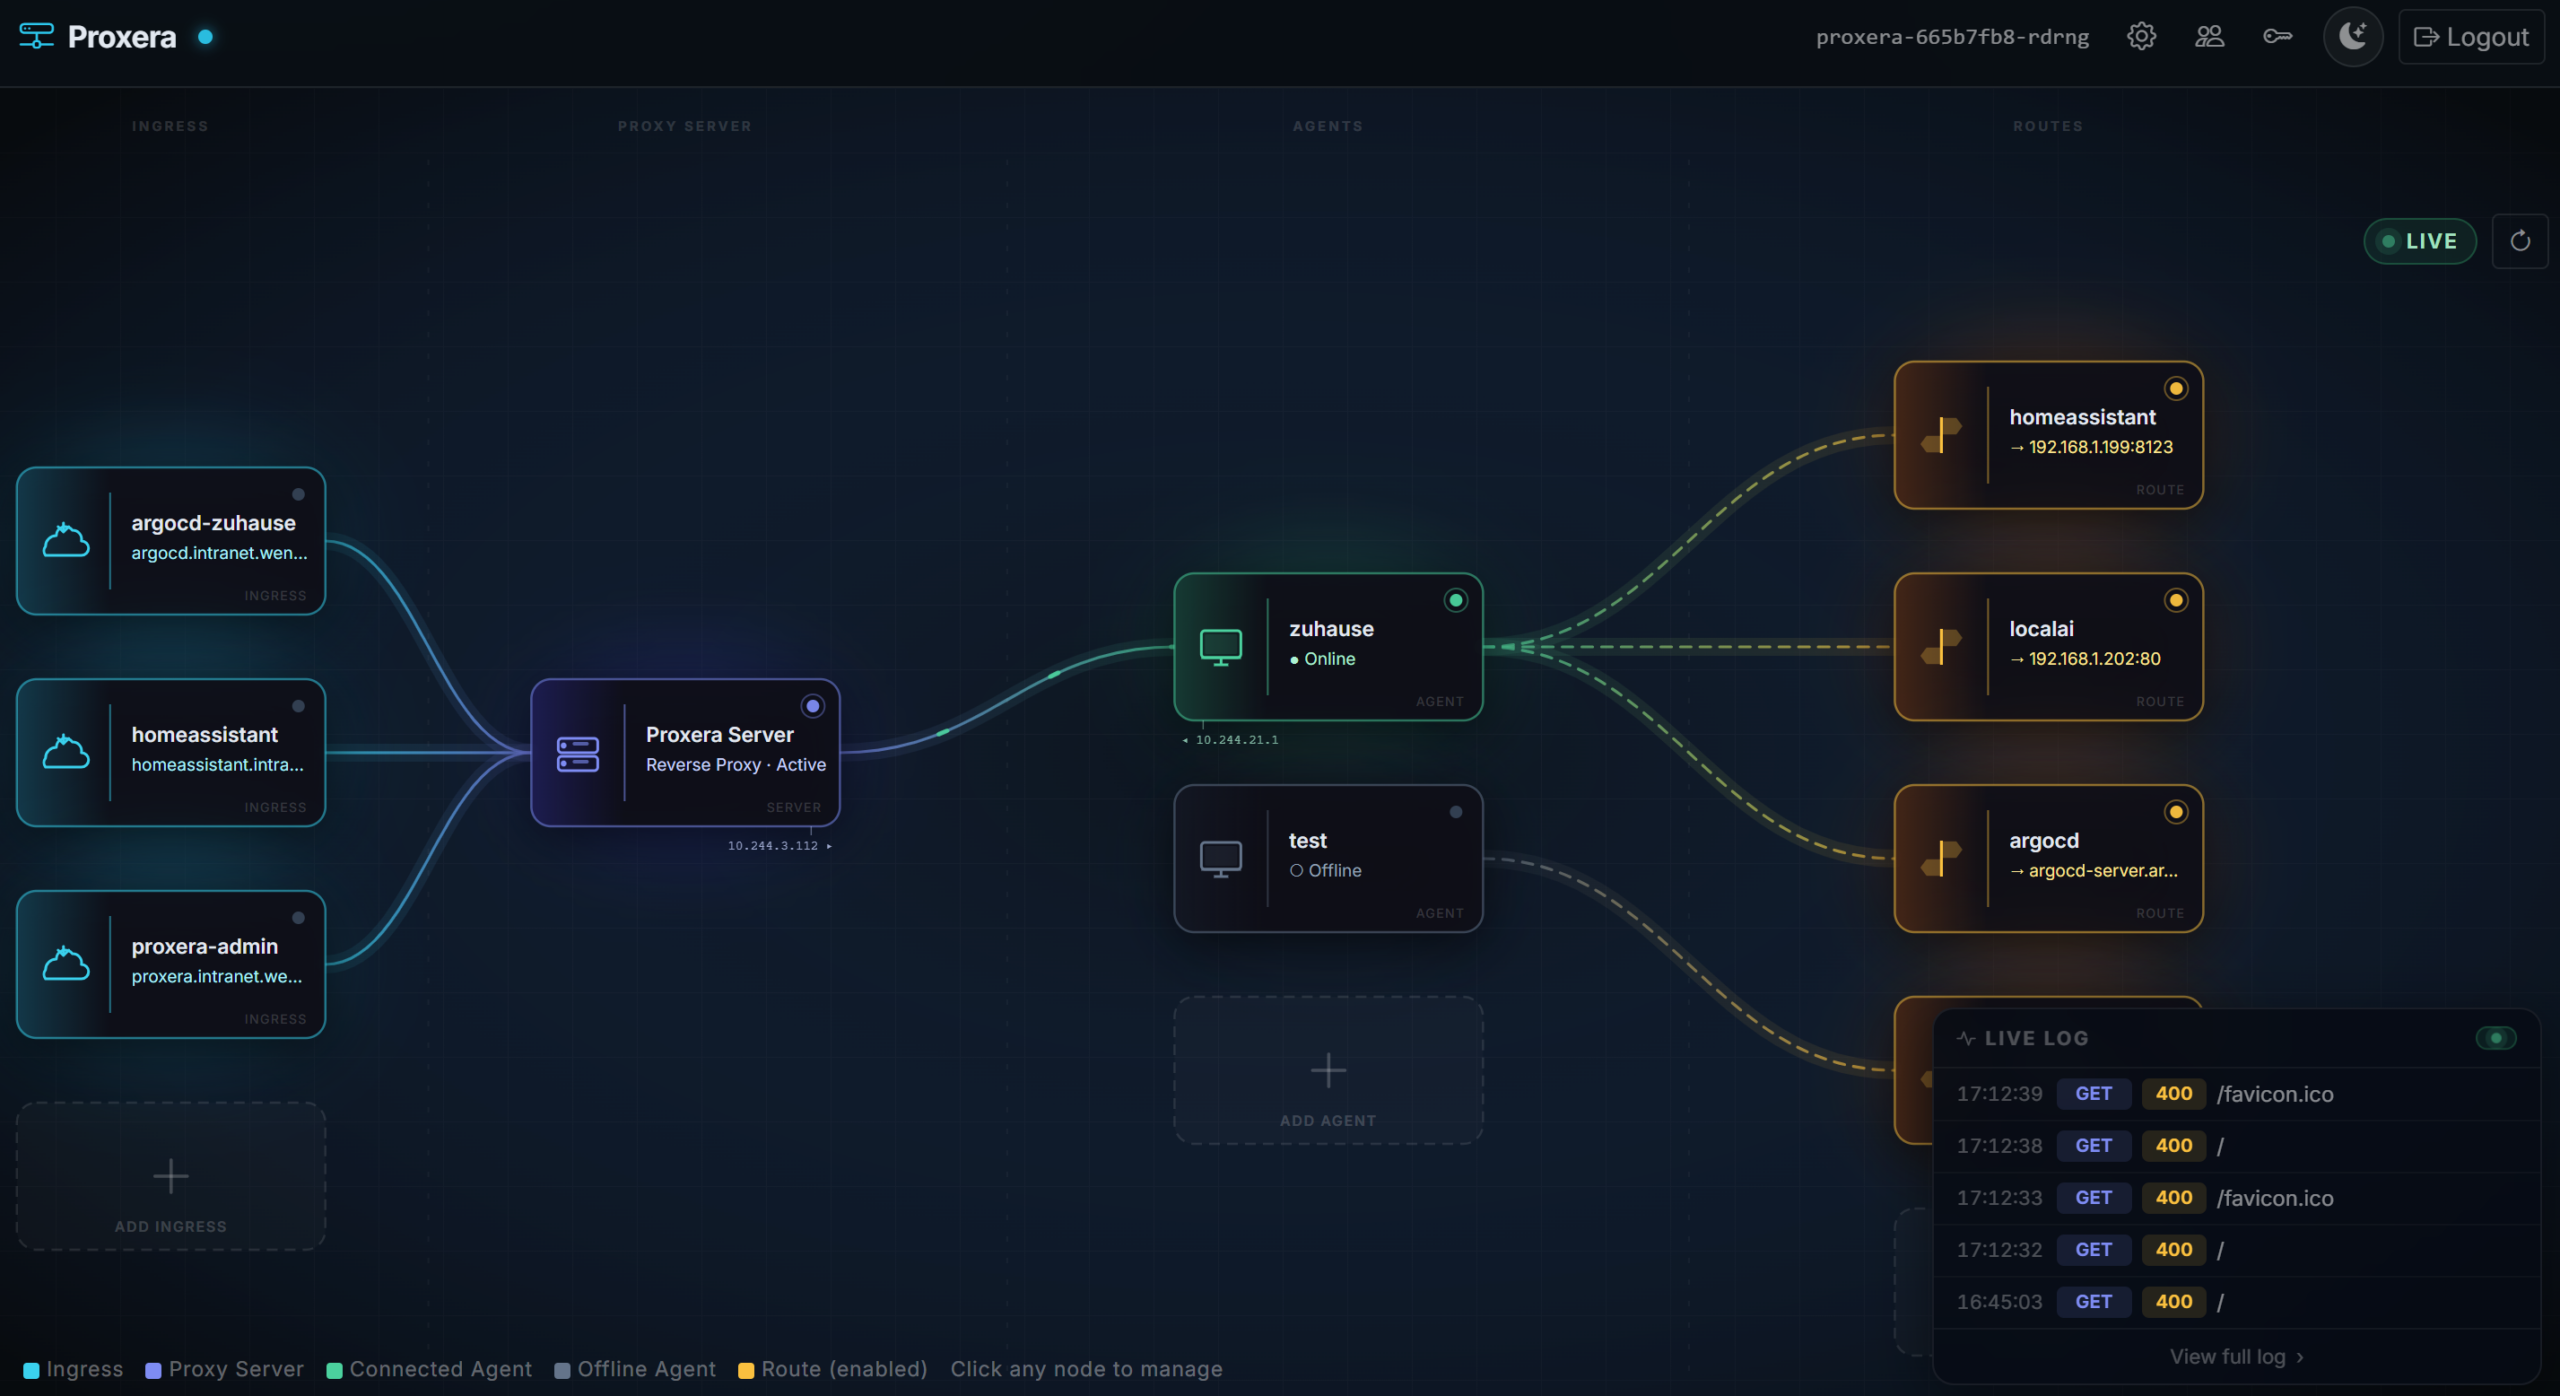Open the users management icon
This screenshot has height=1396, width=2560.
2209,37
